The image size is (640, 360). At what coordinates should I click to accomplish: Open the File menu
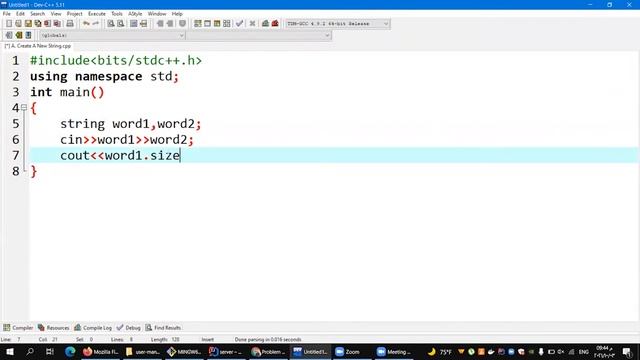point(7,14)
